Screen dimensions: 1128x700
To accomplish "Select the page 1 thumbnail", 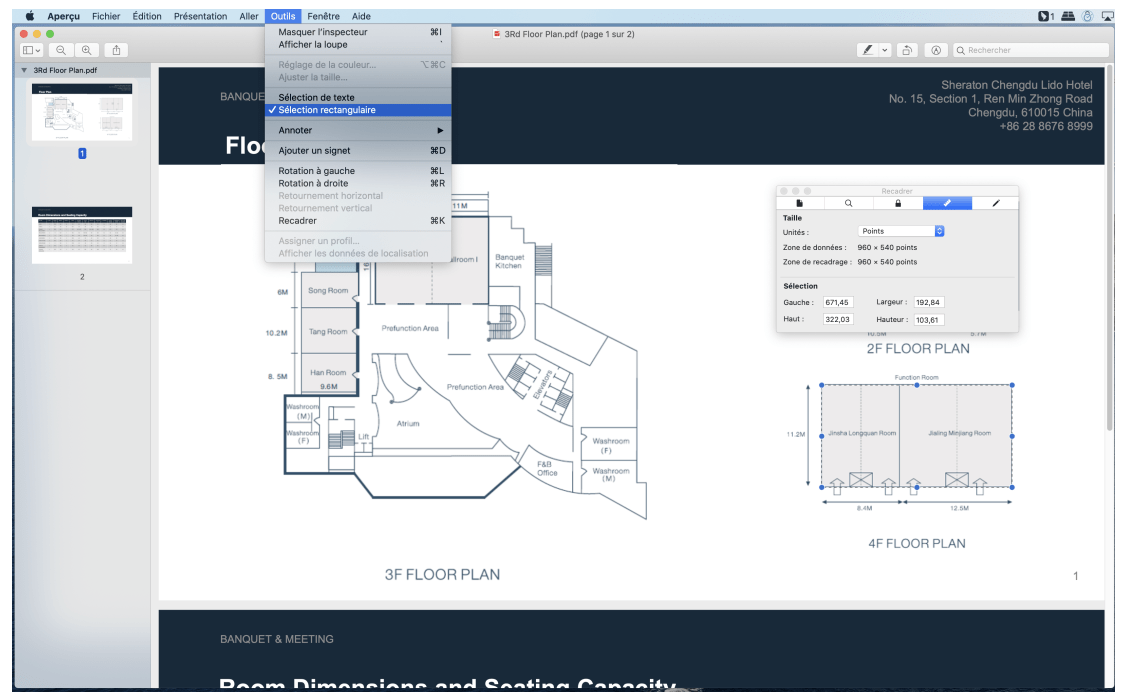I will click(x=82, y=112).
